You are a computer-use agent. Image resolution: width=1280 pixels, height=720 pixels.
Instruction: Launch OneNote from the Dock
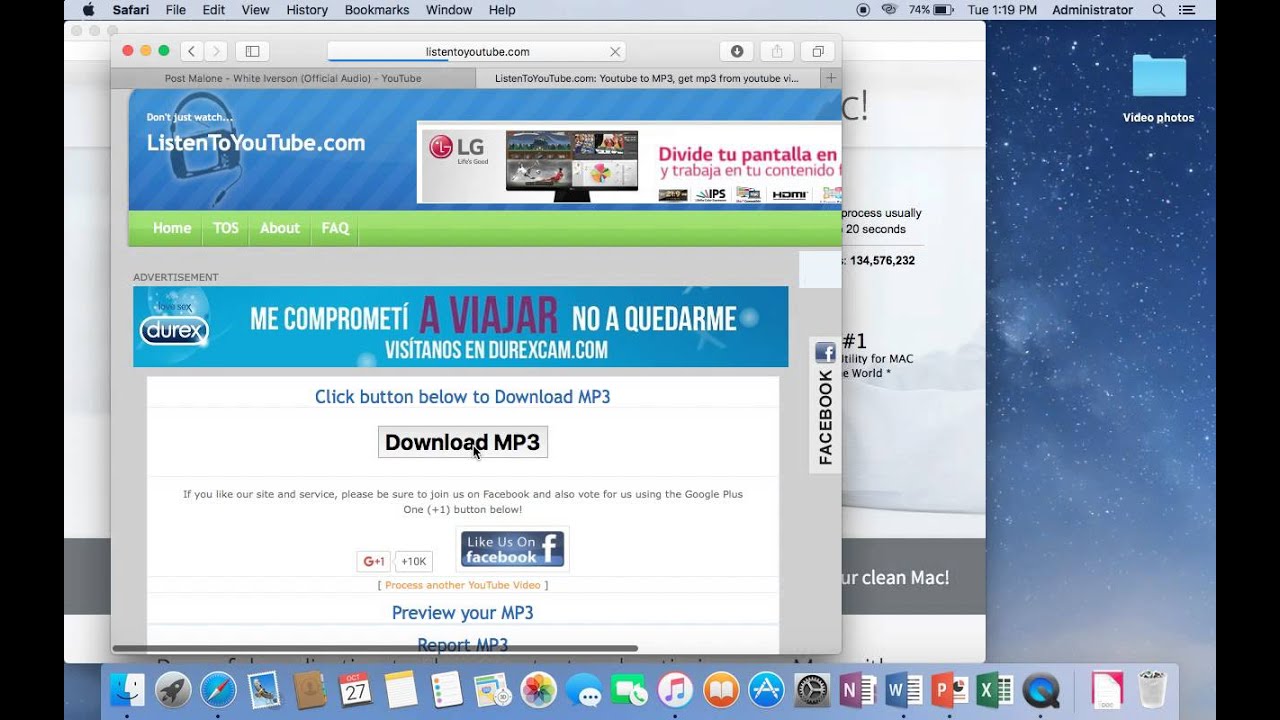point(858,690)
